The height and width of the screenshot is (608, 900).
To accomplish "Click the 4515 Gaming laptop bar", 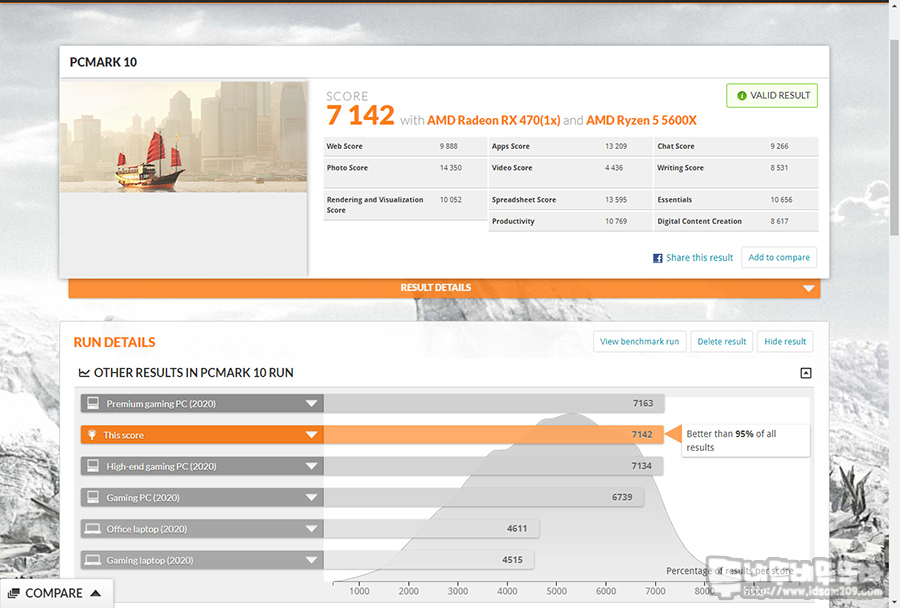I will tap(429, 560).
